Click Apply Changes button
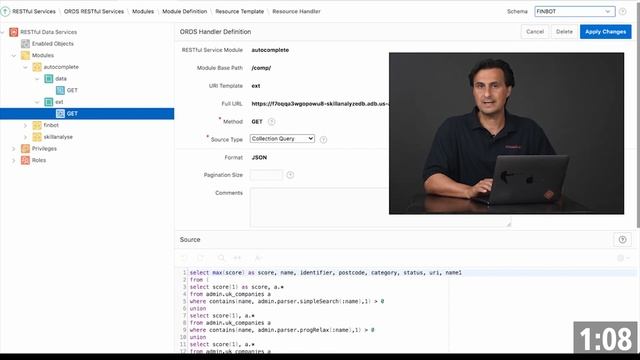Screen dimensions: 640x360 (605, 31)
